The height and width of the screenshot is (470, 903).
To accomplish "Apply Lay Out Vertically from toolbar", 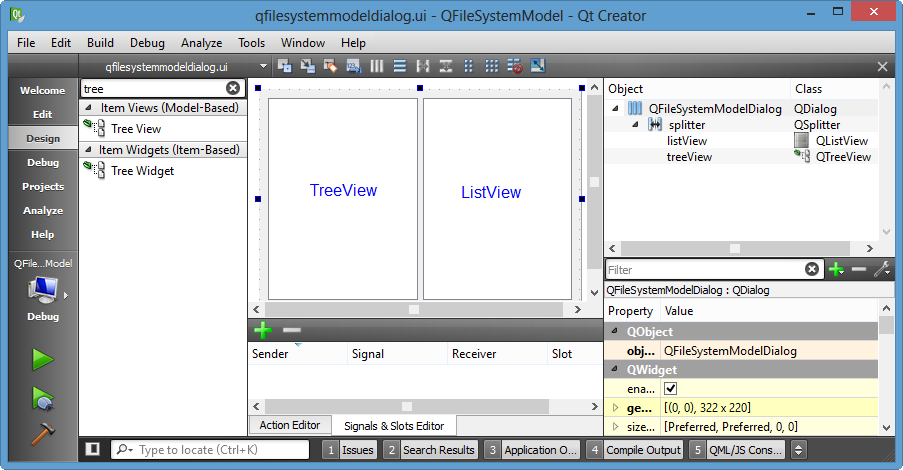I will (400, 66).
